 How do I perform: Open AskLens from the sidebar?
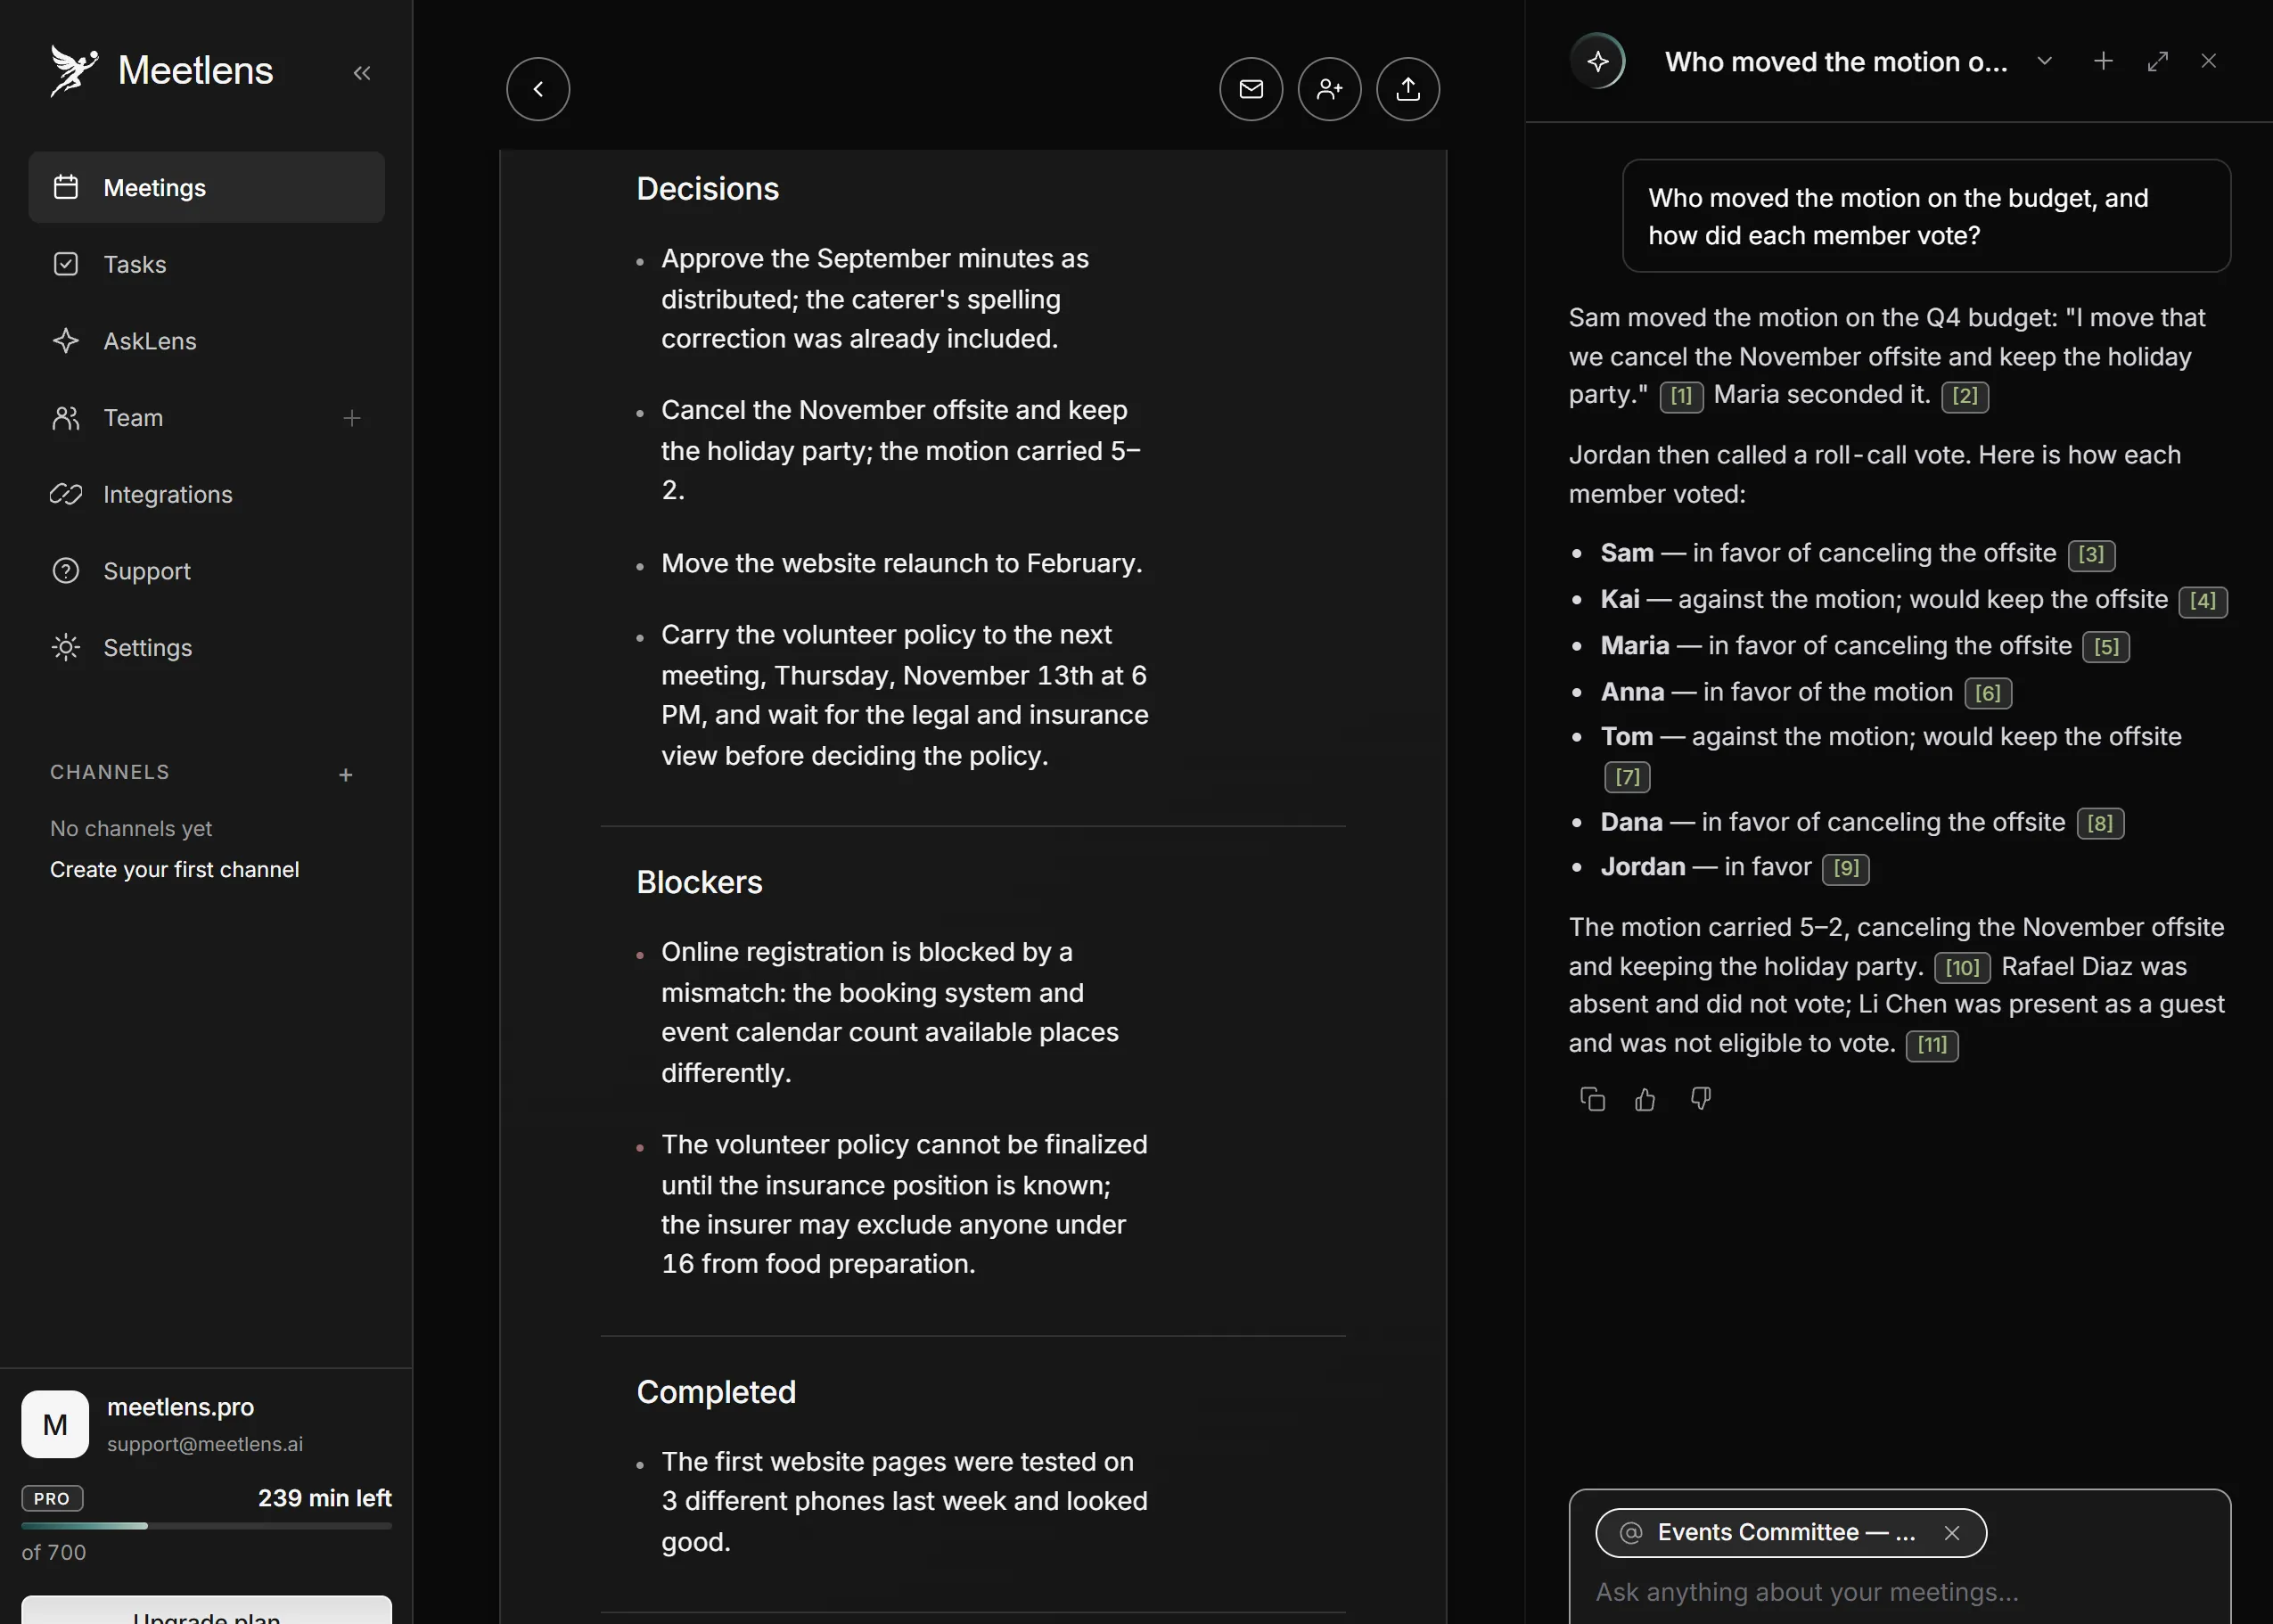(x=206, y=341)
